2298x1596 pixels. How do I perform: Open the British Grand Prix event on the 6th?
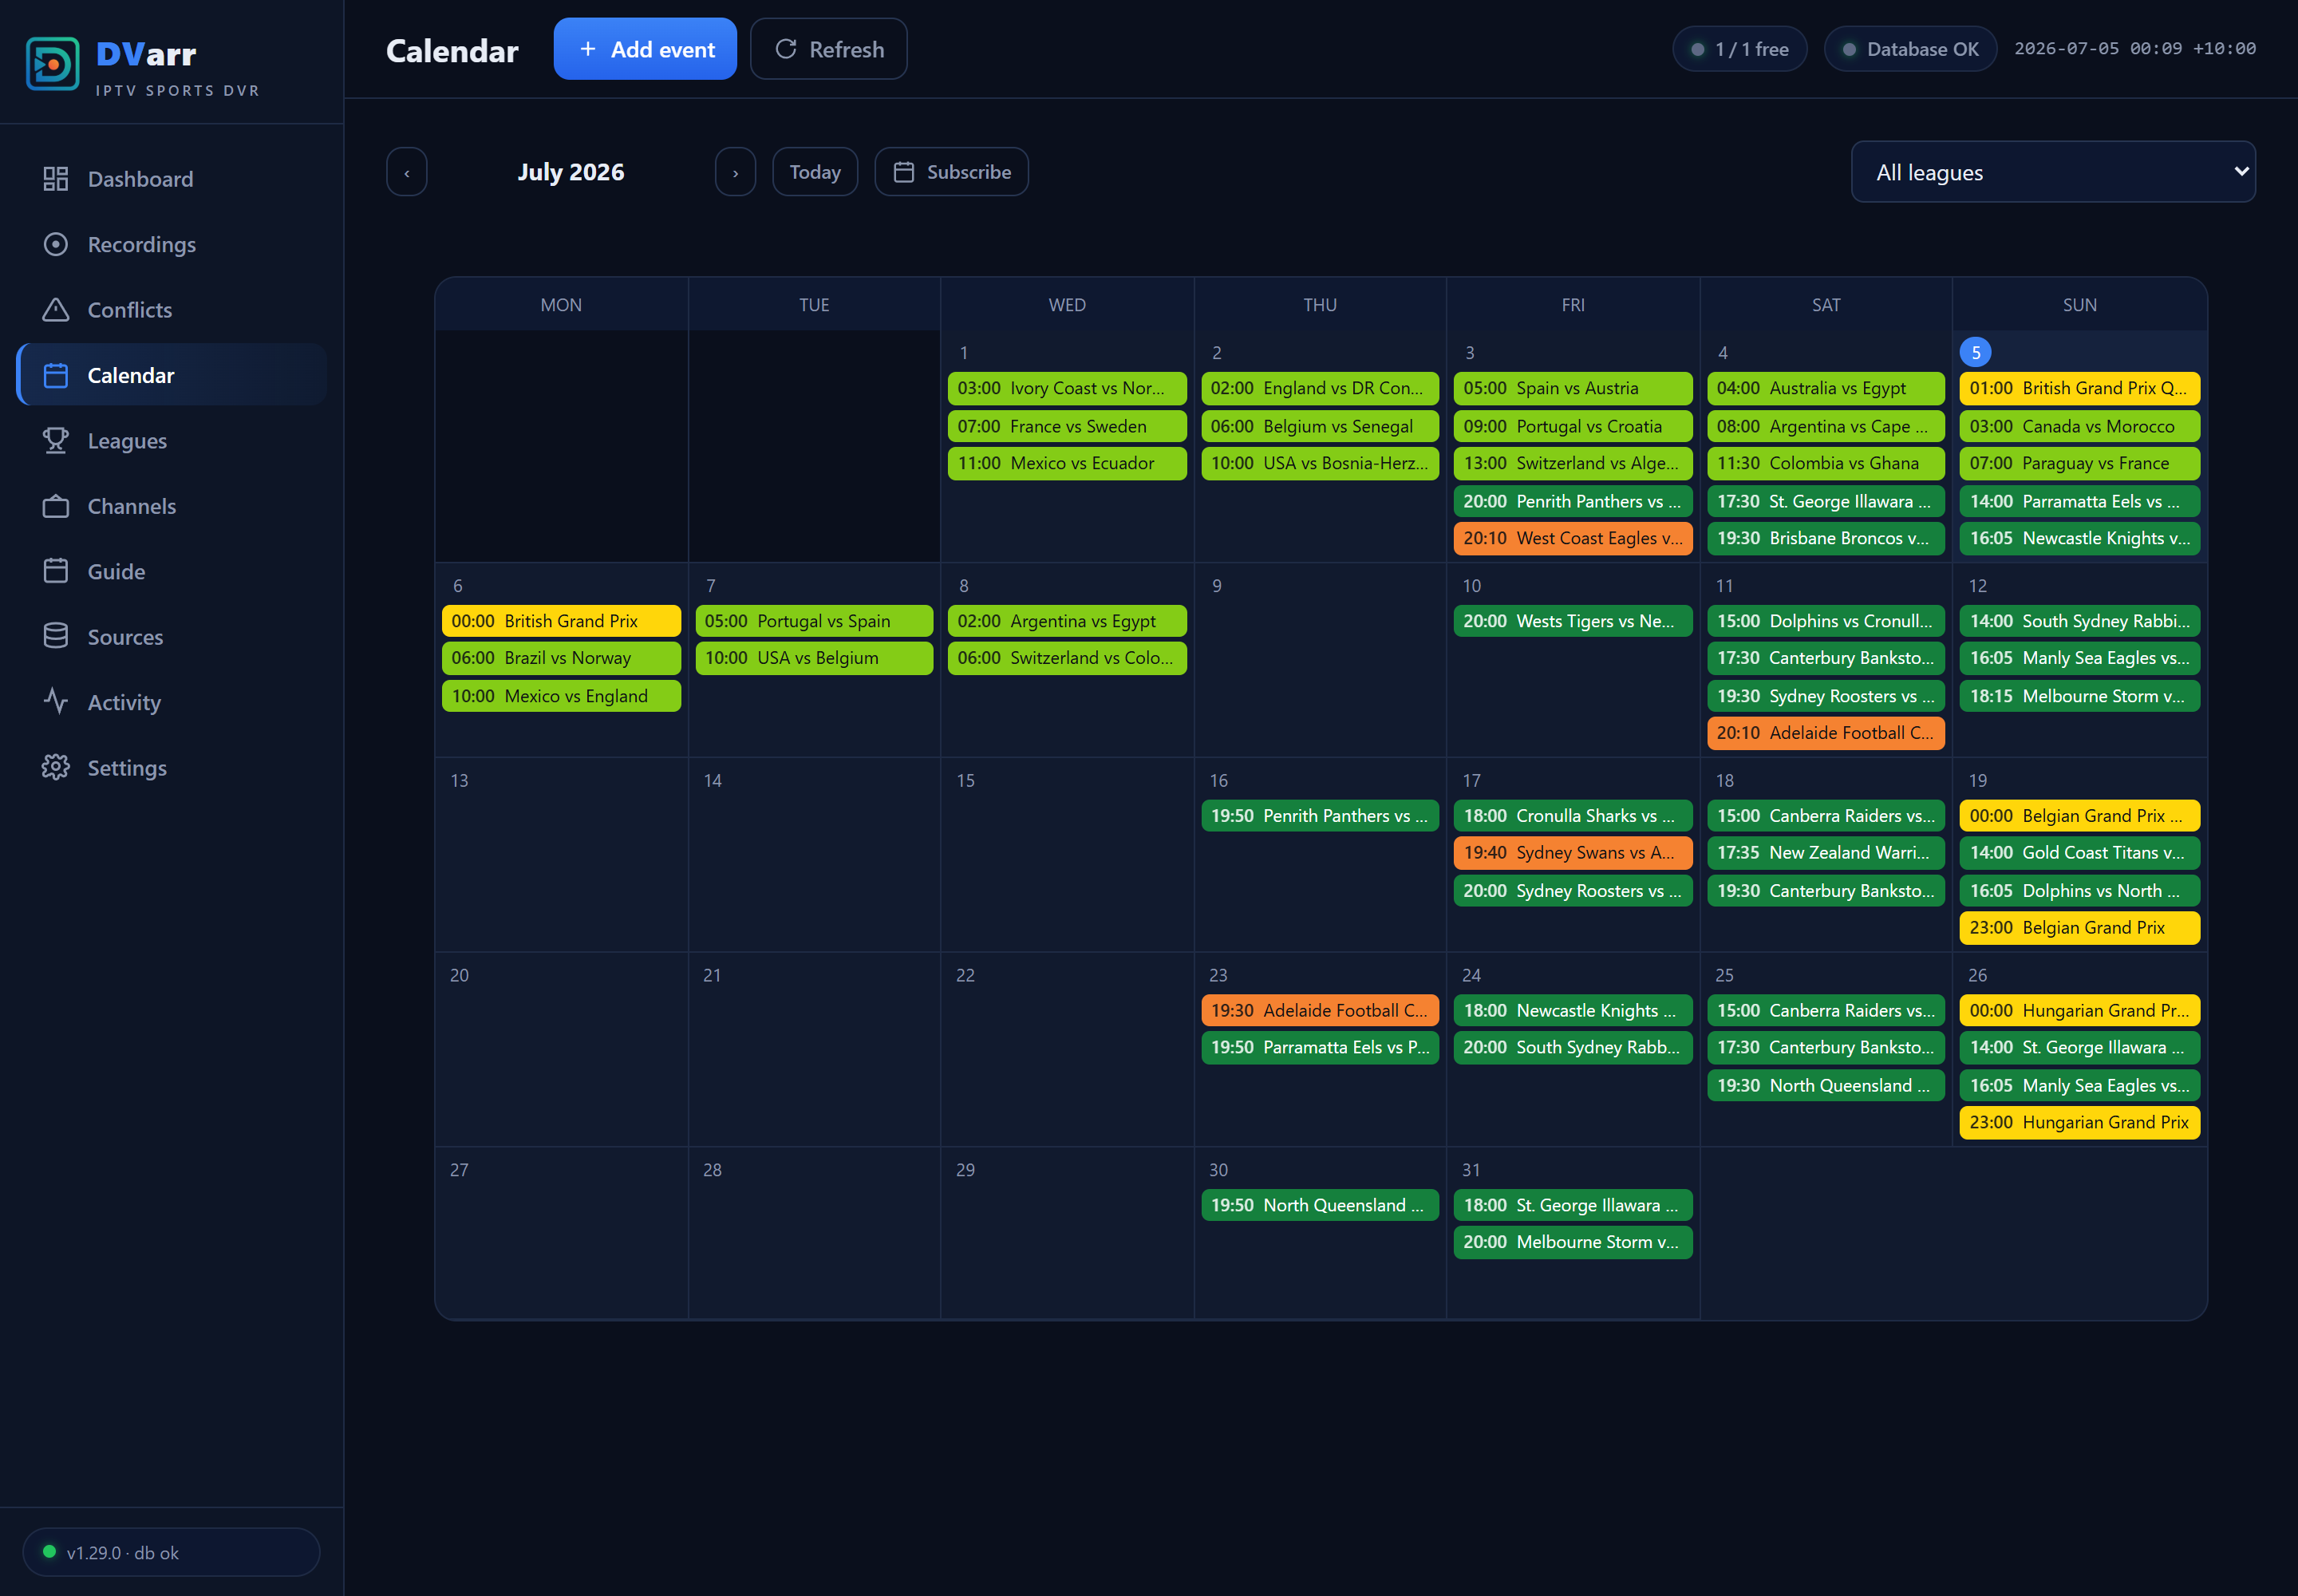point(561,621)
